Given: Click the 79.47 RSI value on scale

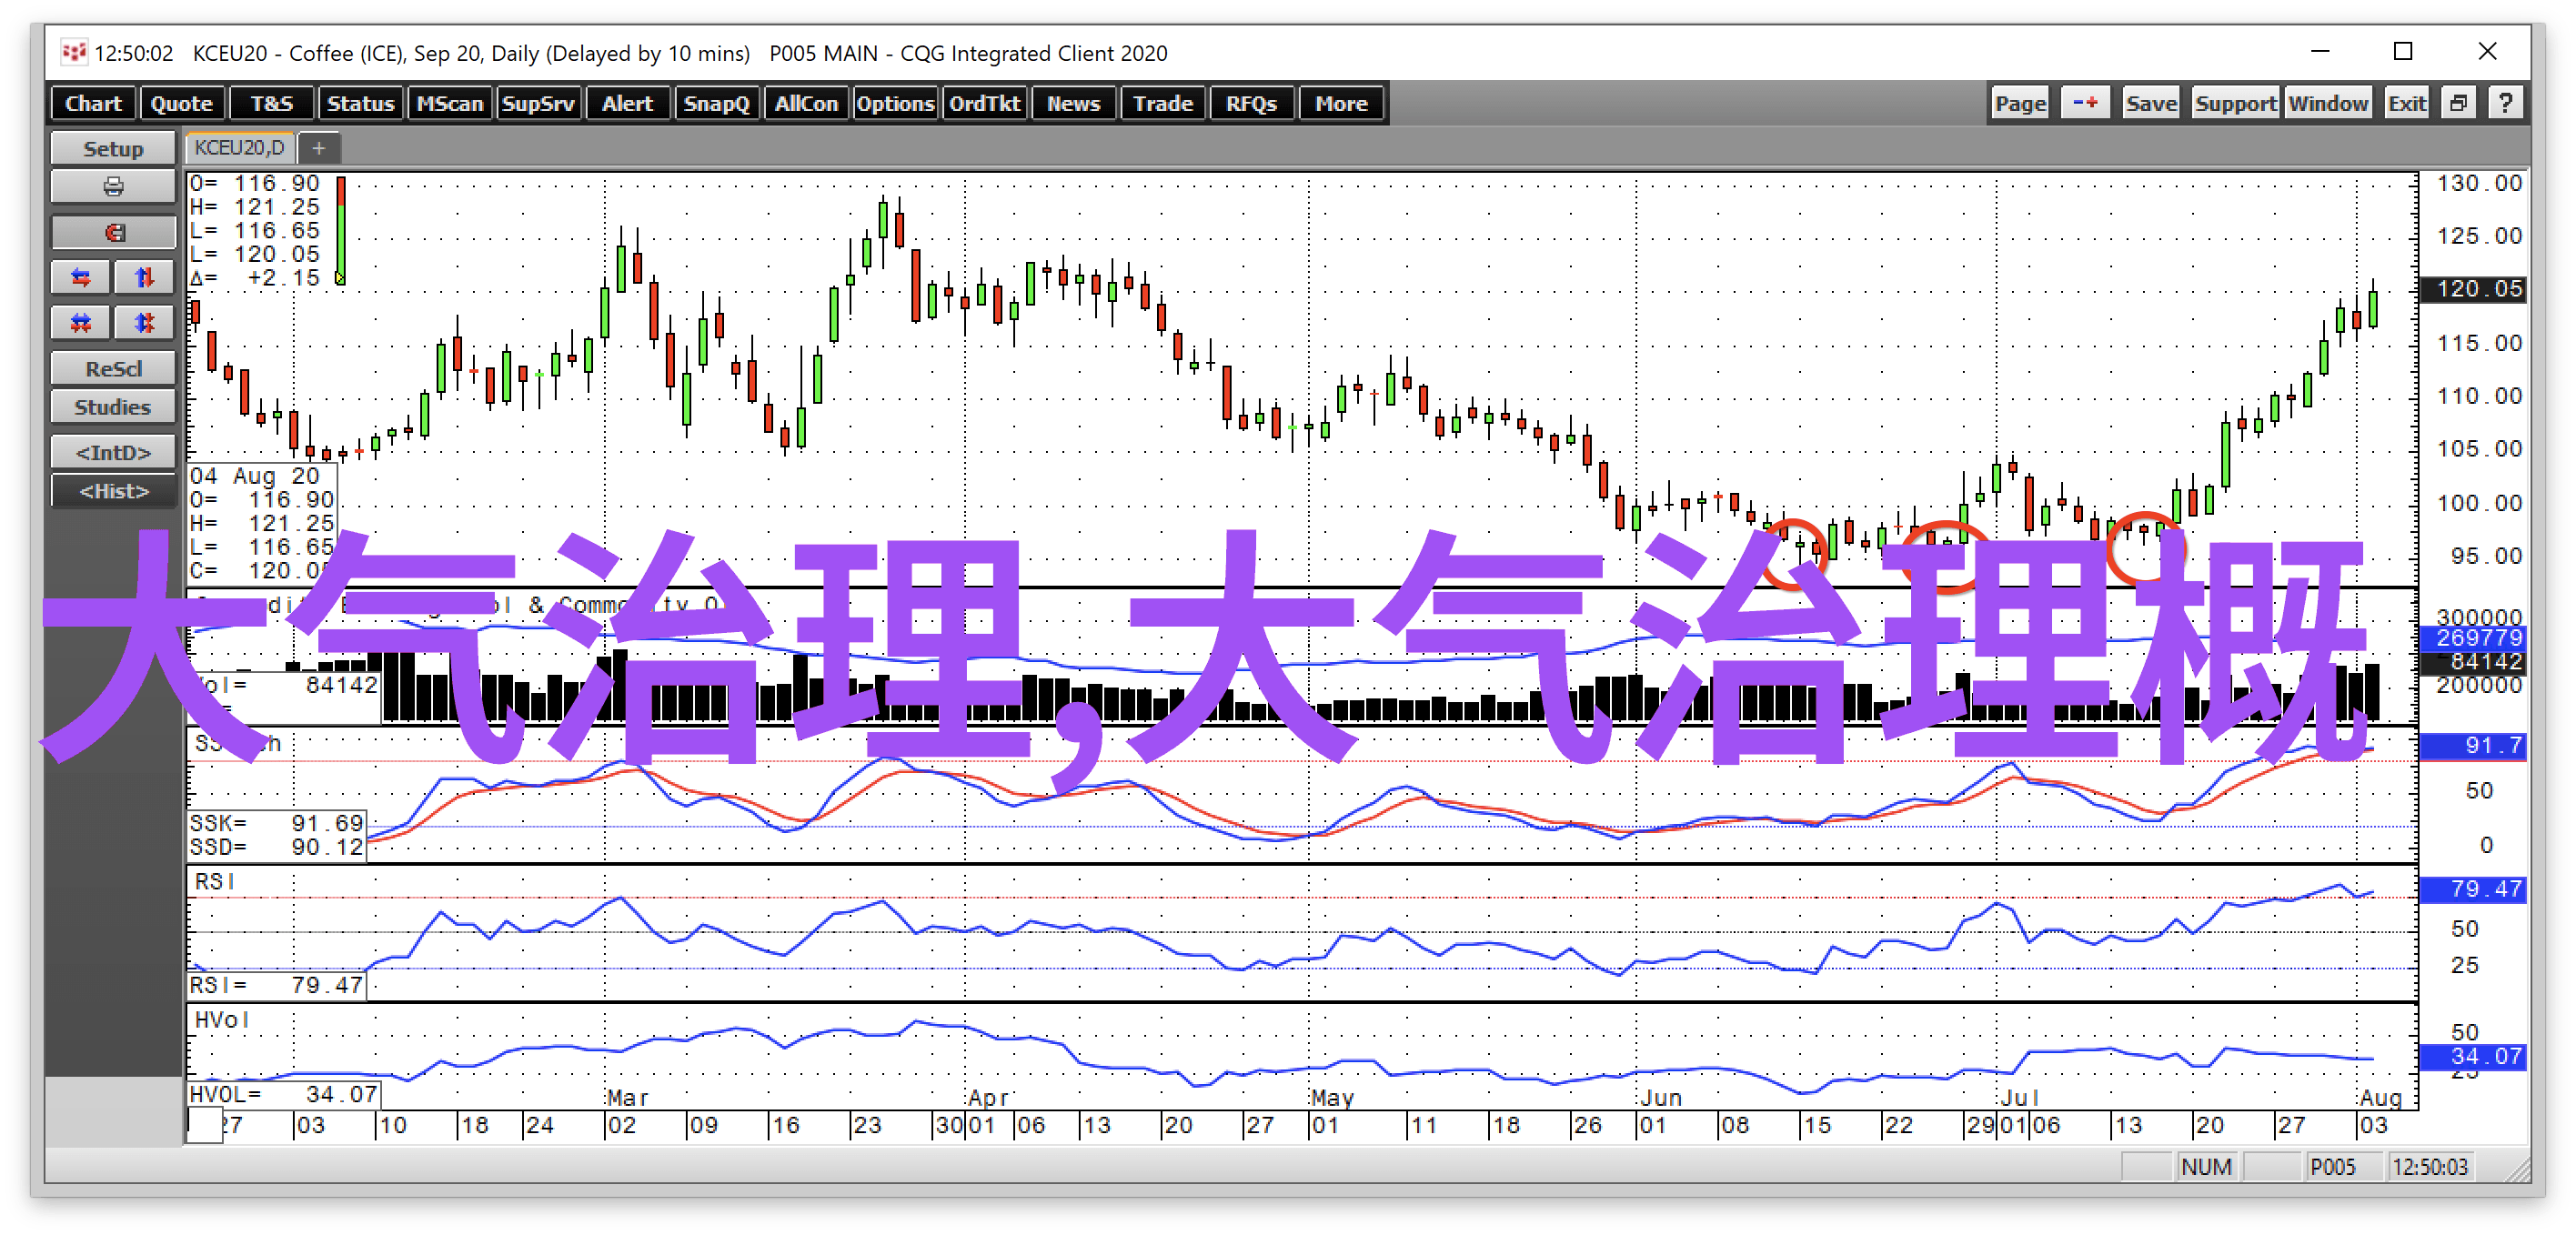Looking at the screenshot, I should pos(2472,889).
